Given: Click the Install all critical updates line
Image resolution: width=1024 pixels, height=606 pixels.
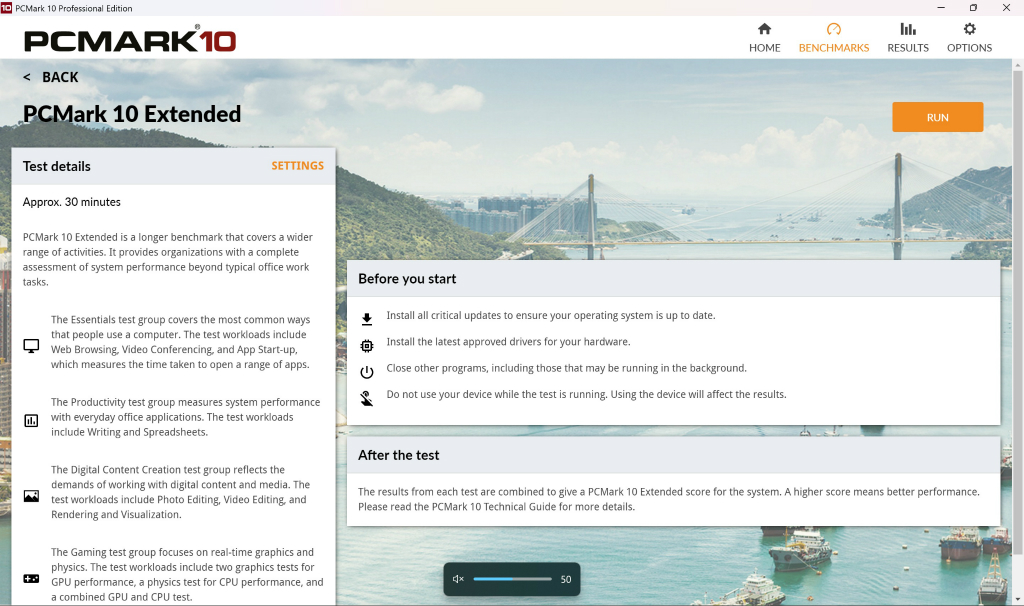Looking at the screenshot, I should point(551,315).
